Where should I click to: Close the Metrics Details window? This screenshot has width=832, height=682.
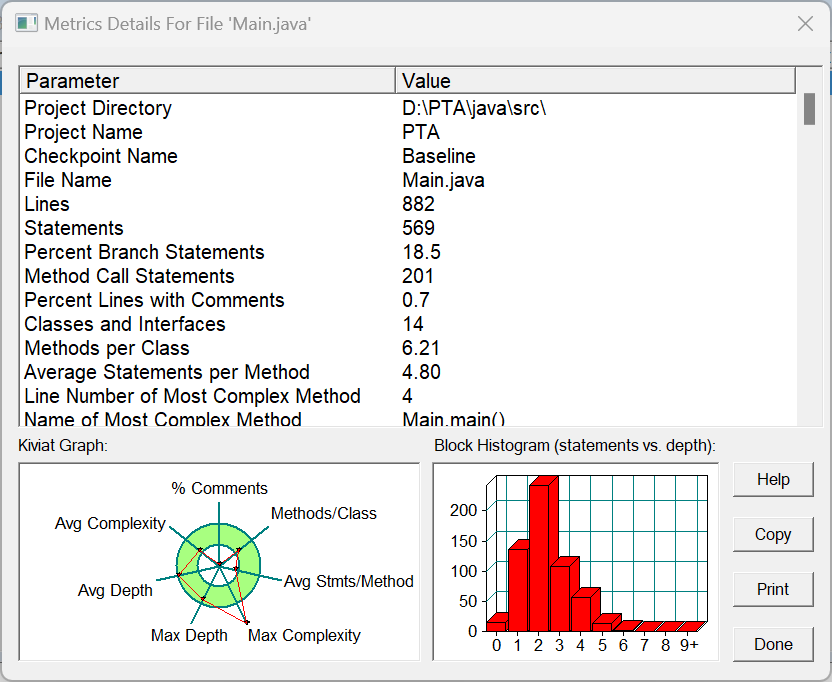coord(805,24)
